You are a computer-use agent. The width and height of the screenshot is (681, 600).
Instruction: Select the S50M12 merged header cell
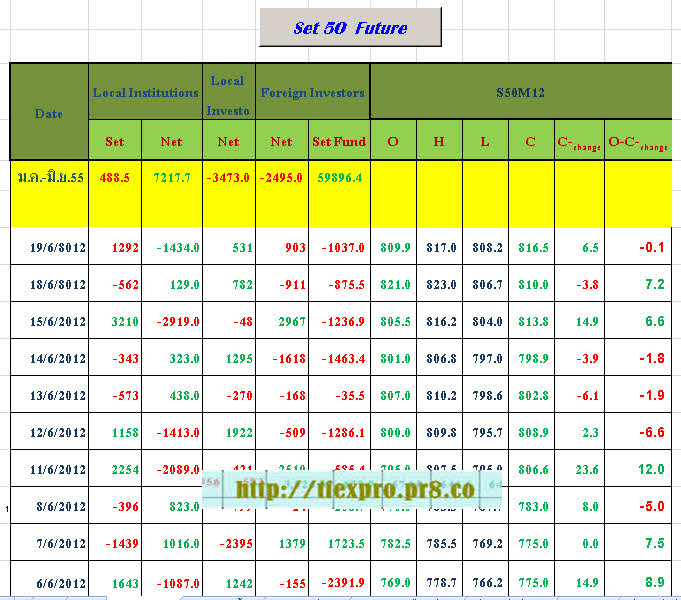pyautogui.click(x=520, y=92)
